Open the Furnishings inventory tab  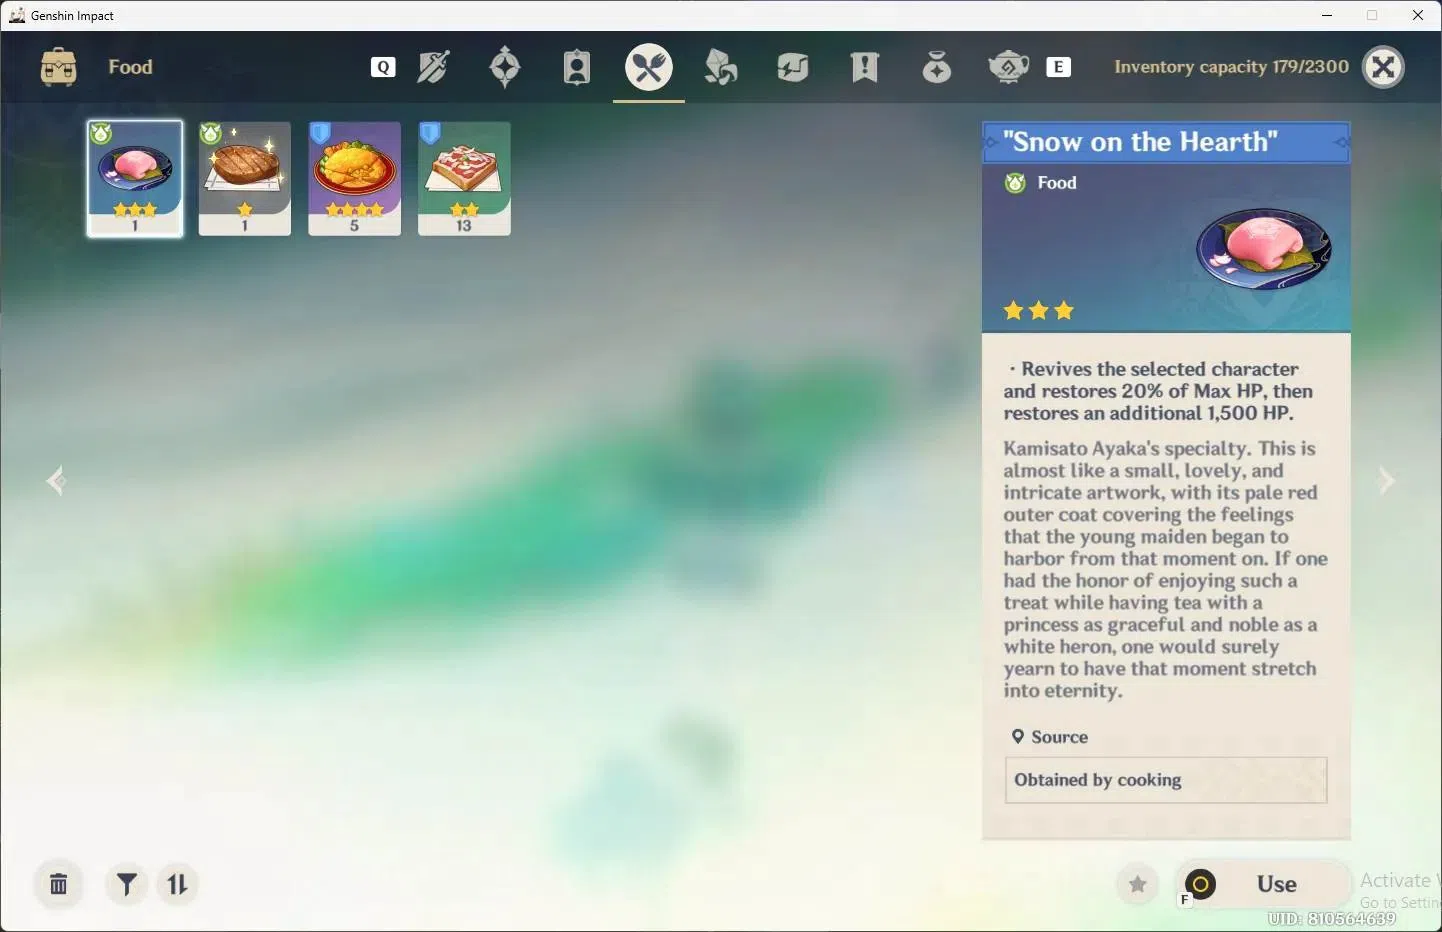click(x=1008, y=67)
